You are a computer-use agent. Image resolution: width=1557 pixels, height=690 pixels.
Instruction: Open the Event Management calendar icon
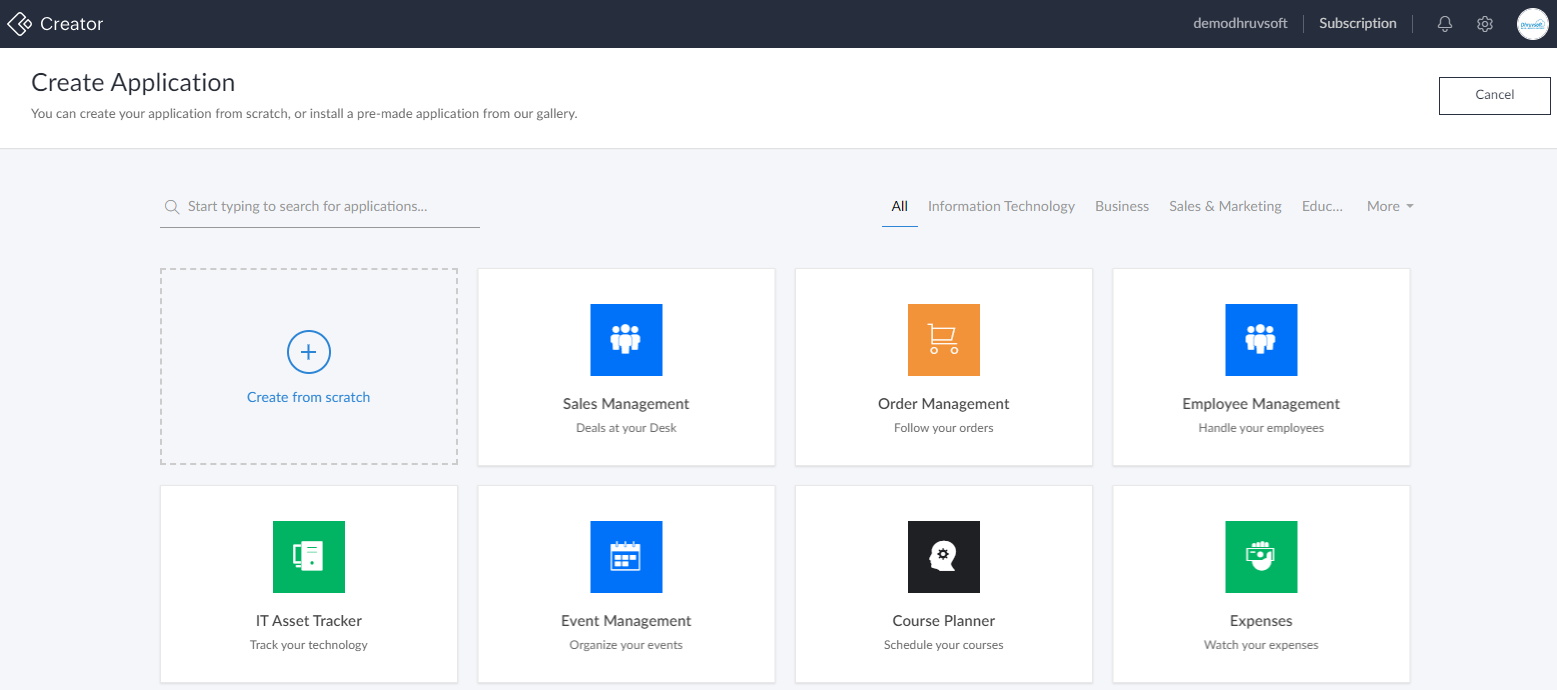(626, 557)
